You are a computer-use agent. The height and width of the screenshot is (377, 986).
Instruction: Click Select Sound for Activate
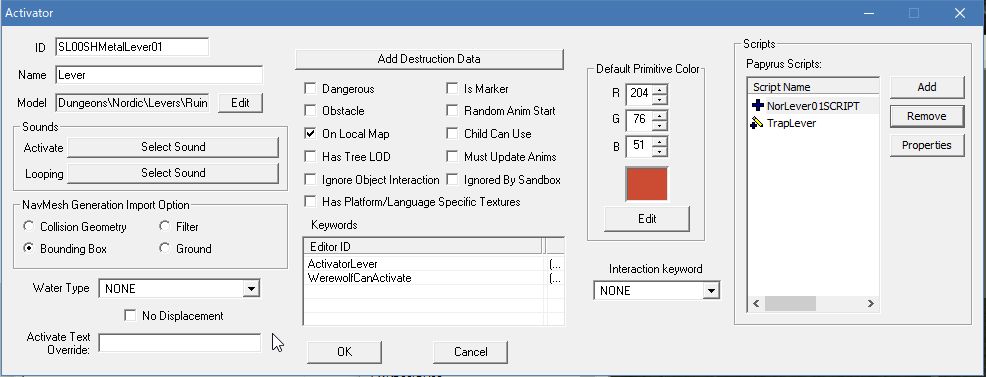173,147
